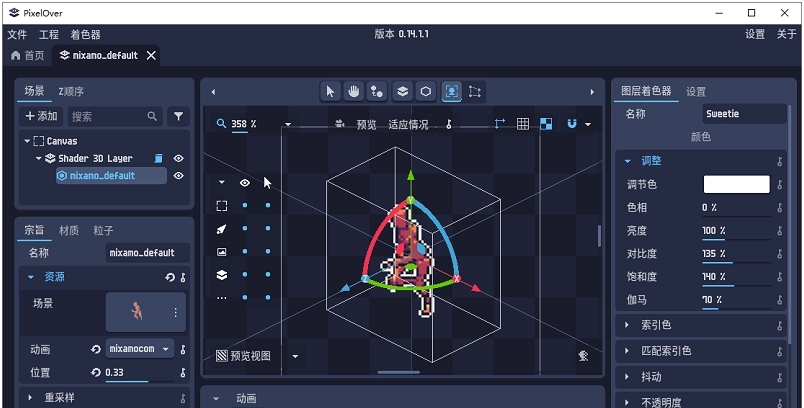The image size is (804, 408).
Task: Hide the Shader 3D Layer
Action: [x=179, y=158]
